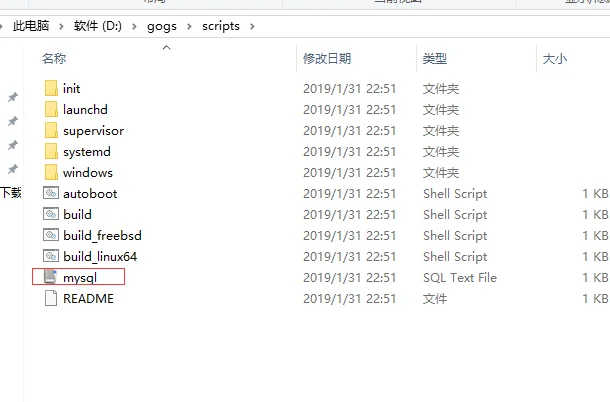Select the build_freebsd file name
Image resolution: width=610 pixels, height=402 pixels.
(x=102, y=235)
